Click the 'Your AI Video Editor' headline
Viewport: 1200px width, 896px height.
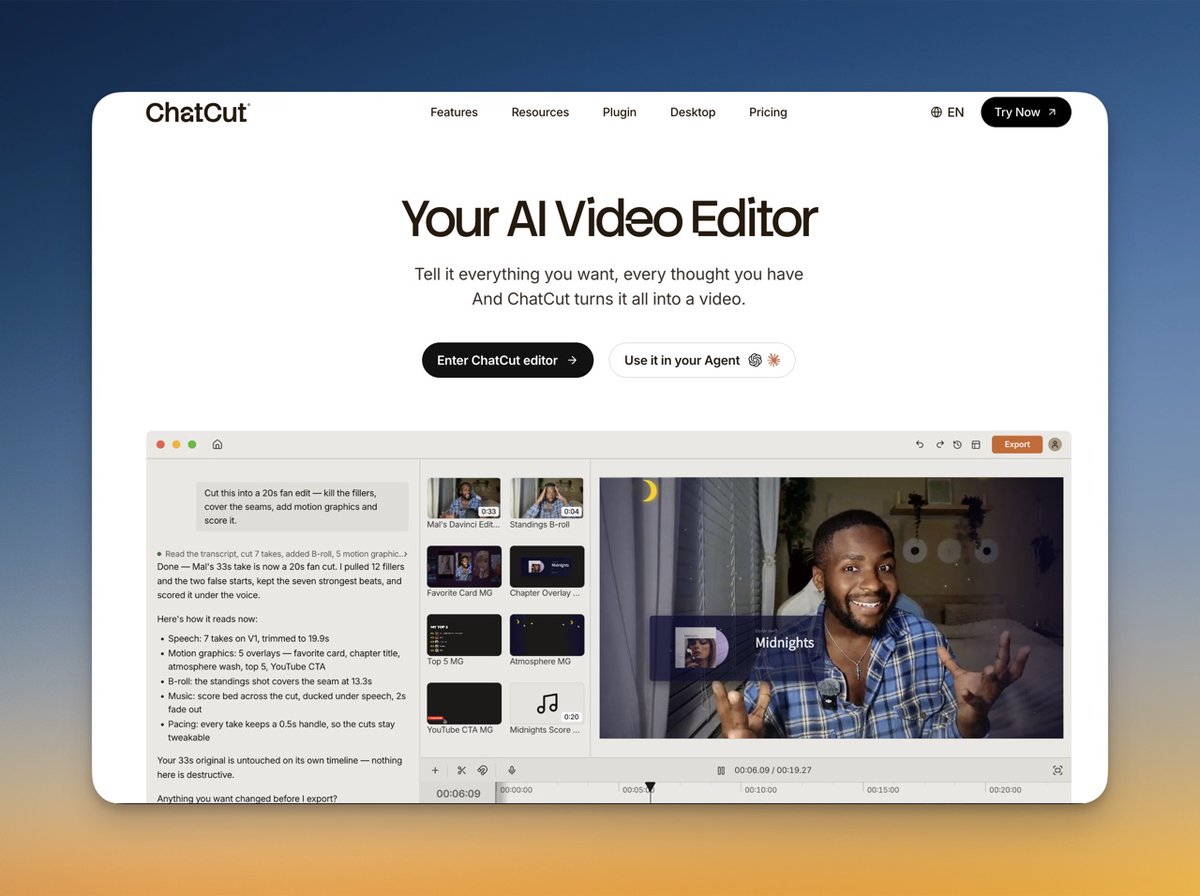pos(609,218)
